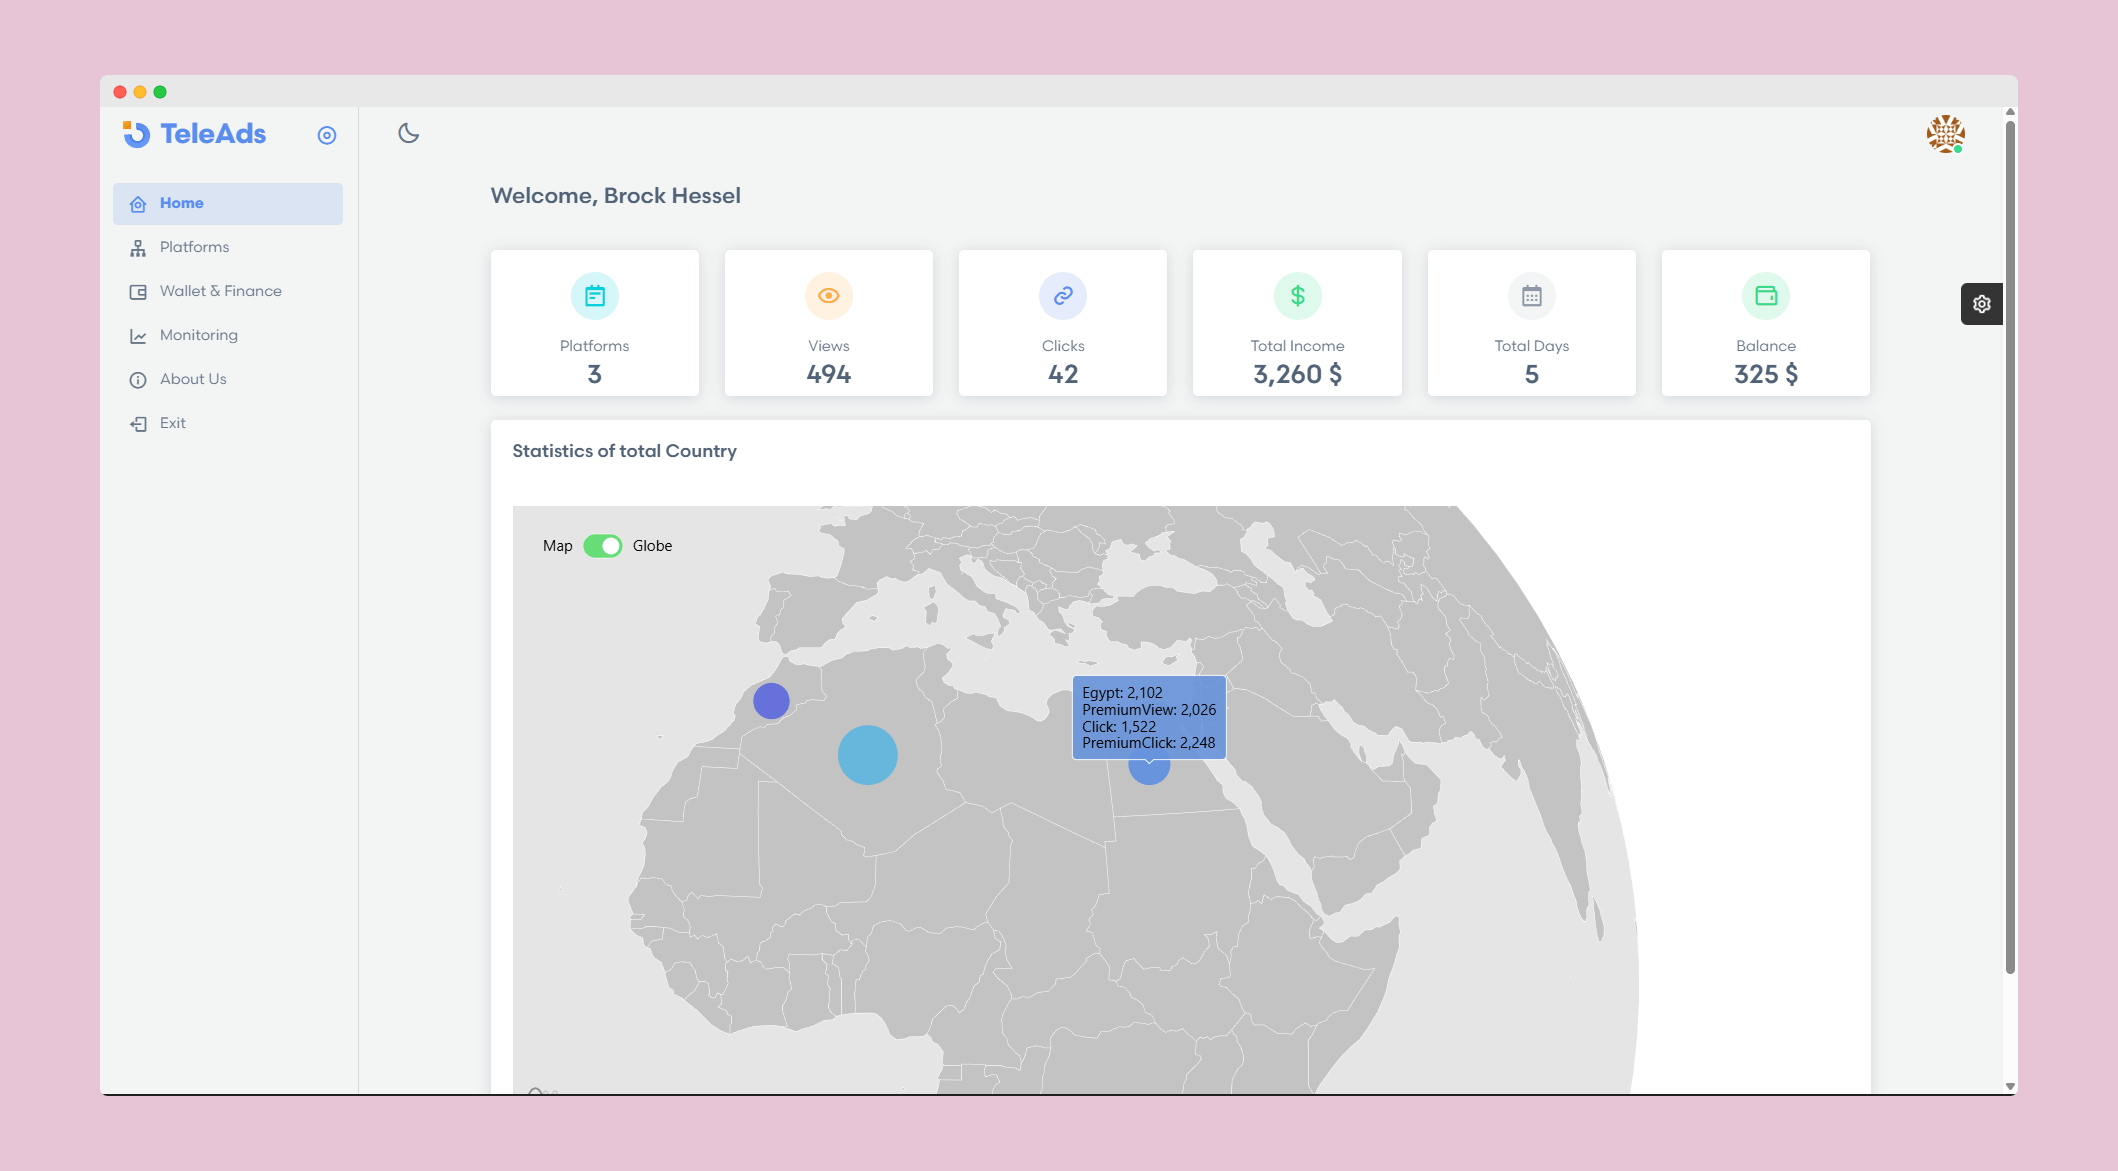Viewport: 2118px width, 1171px height.
Task: Click the Total Days calendar icon
Action: (x=1531, y=296)
